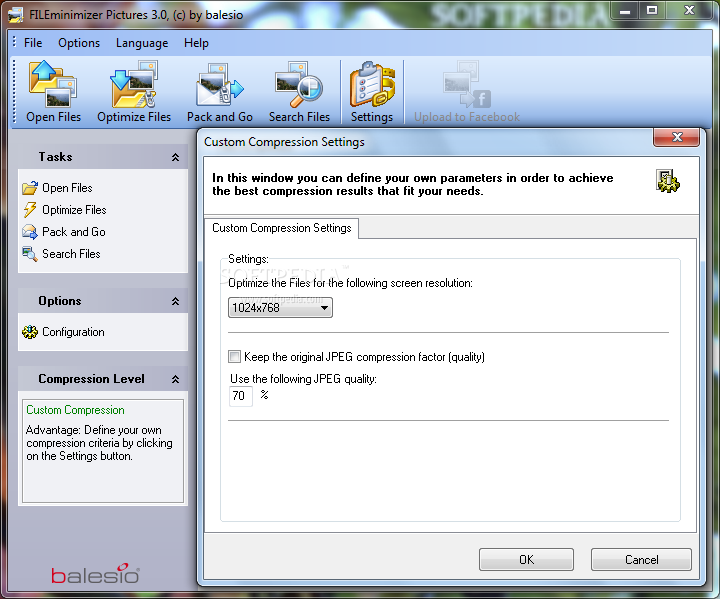This screenshot has width=720, height=599.
Task: Click the Search Files toolbar icon
Action: tap(299, 85)
